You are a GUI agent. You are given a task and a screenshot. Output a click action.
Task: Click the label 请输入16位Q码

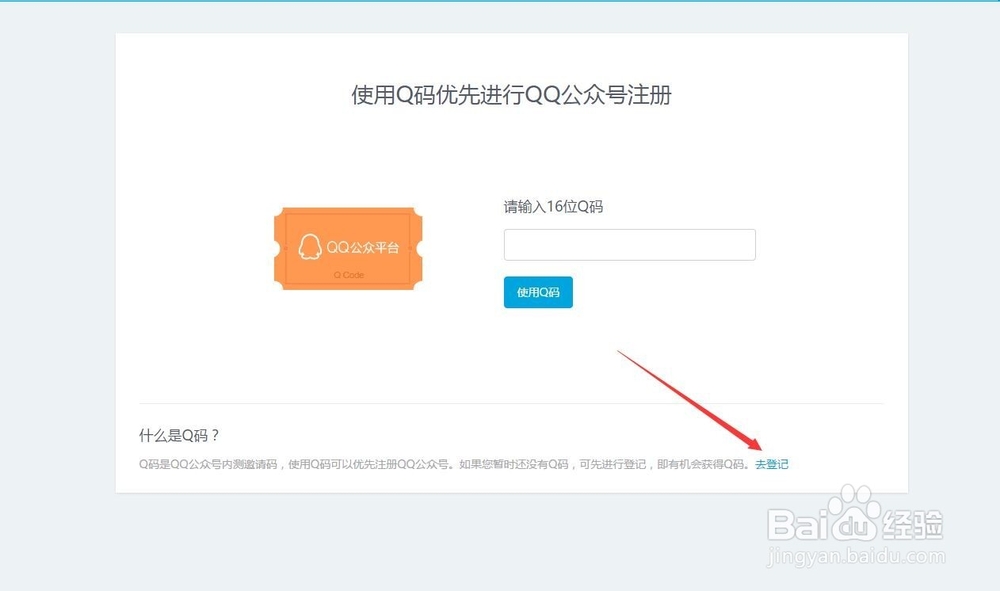point(553,207)
